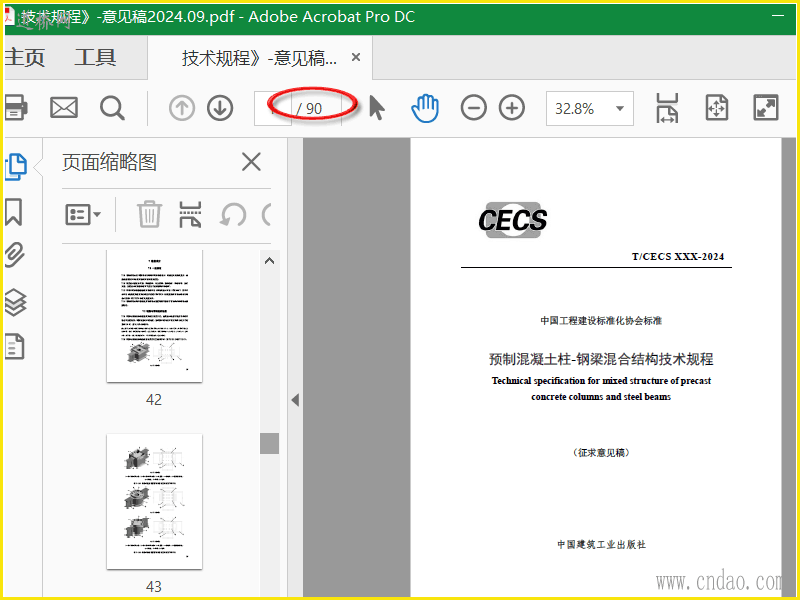Click the Fit Width scrolling icon
Screen dimensions: 800x600
(667, 108)
